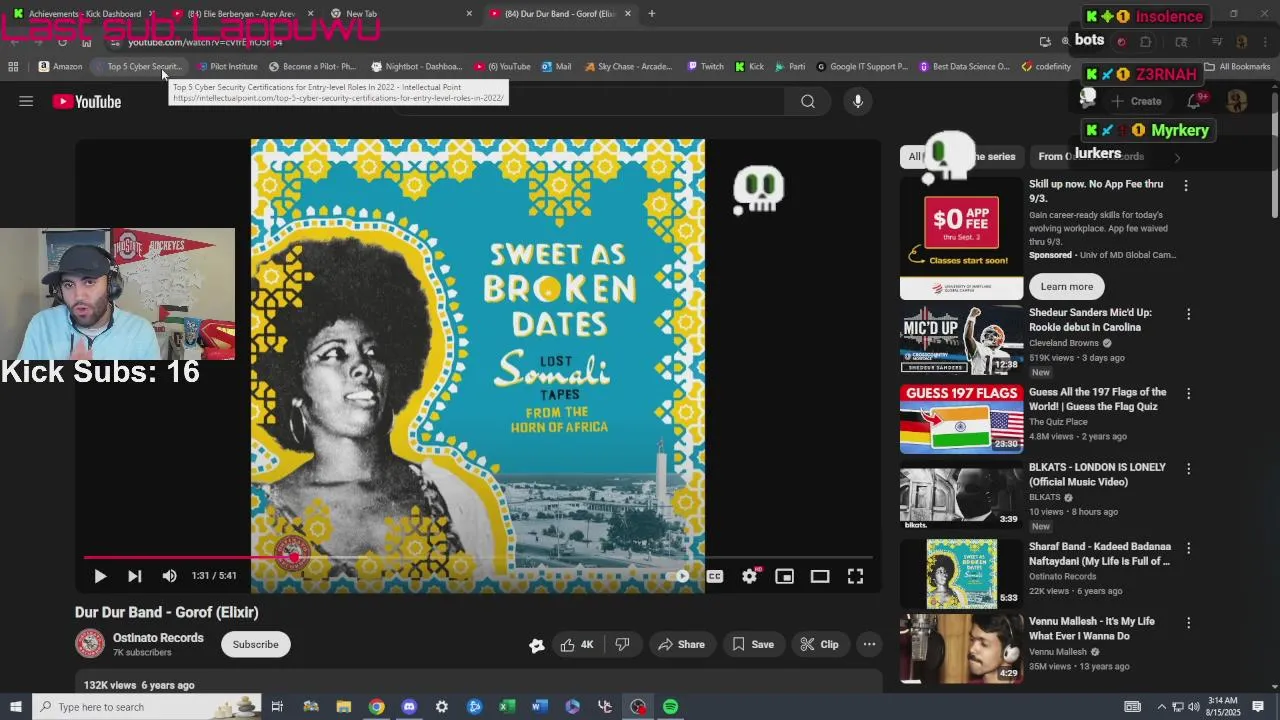Open Kick bookmark in bookmarks bar
This screenshot has width=1280, height=720.
749,67
